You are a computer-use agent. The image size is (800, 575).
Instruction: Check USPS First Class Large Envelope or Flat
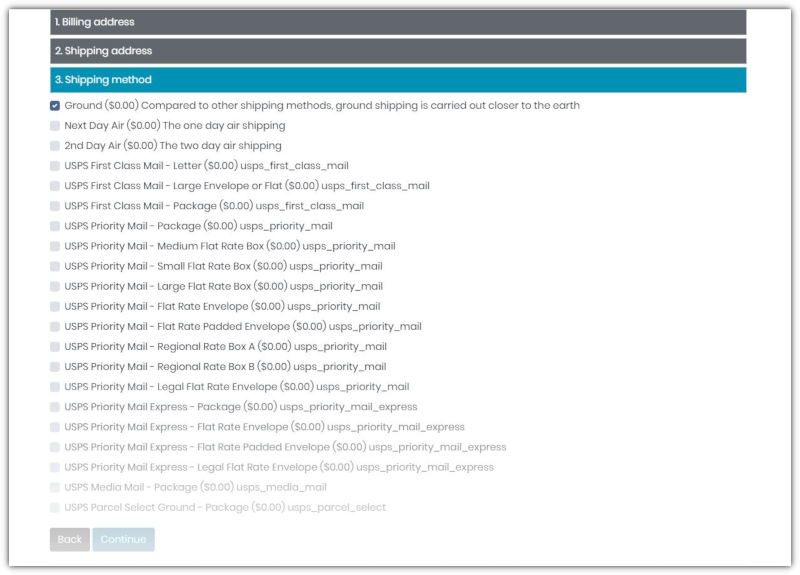[x=55, y=186]
